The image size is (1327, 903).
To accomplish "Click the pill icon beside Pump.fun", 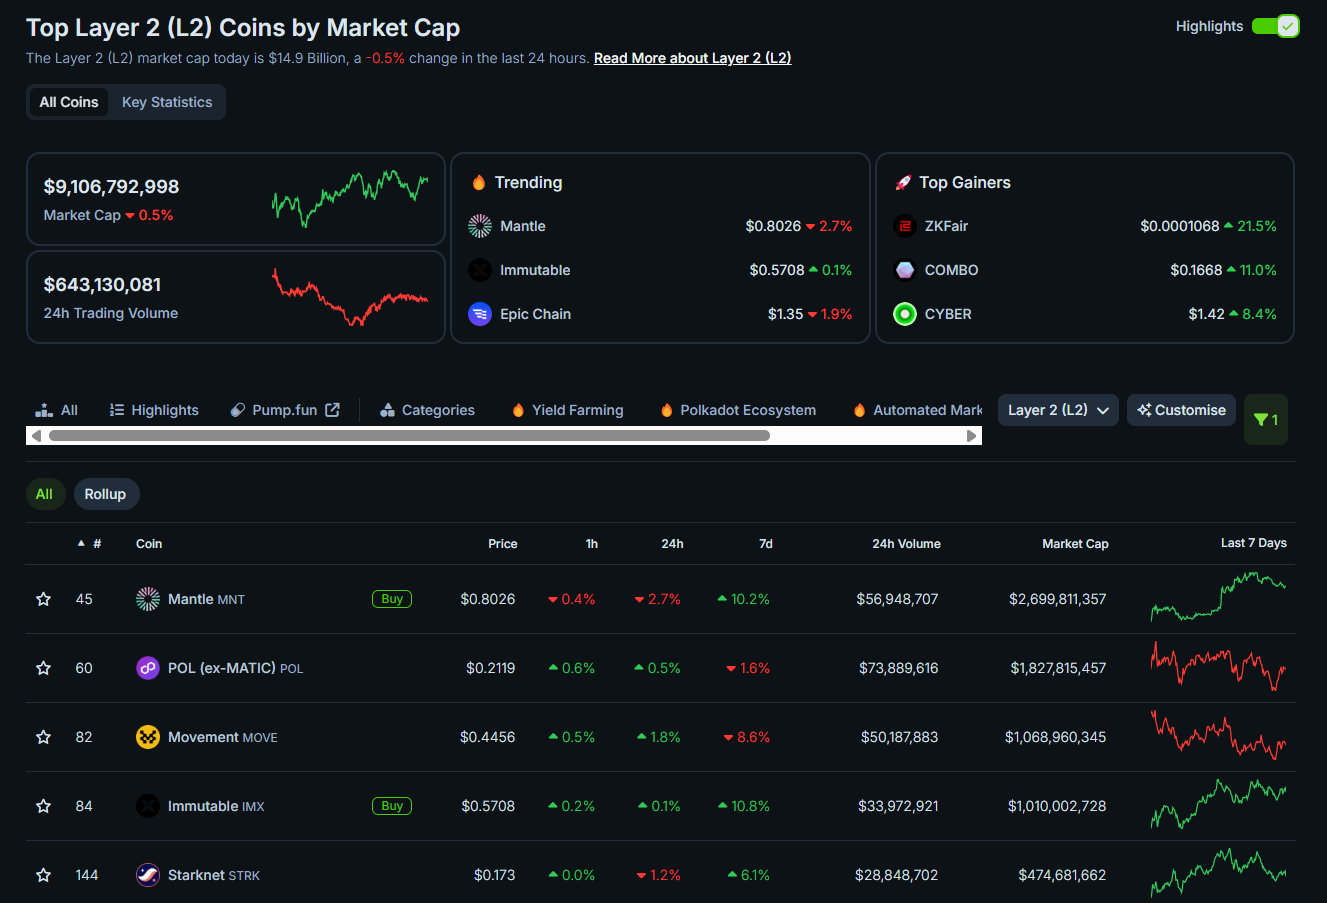I will (x=238, y=410).
